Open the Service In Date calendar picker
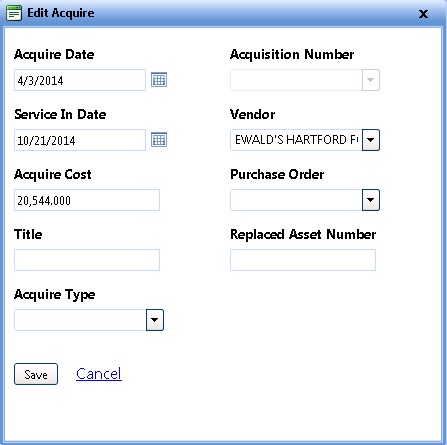The width and height of the screenshot is (447, 445). pos(159,140)
